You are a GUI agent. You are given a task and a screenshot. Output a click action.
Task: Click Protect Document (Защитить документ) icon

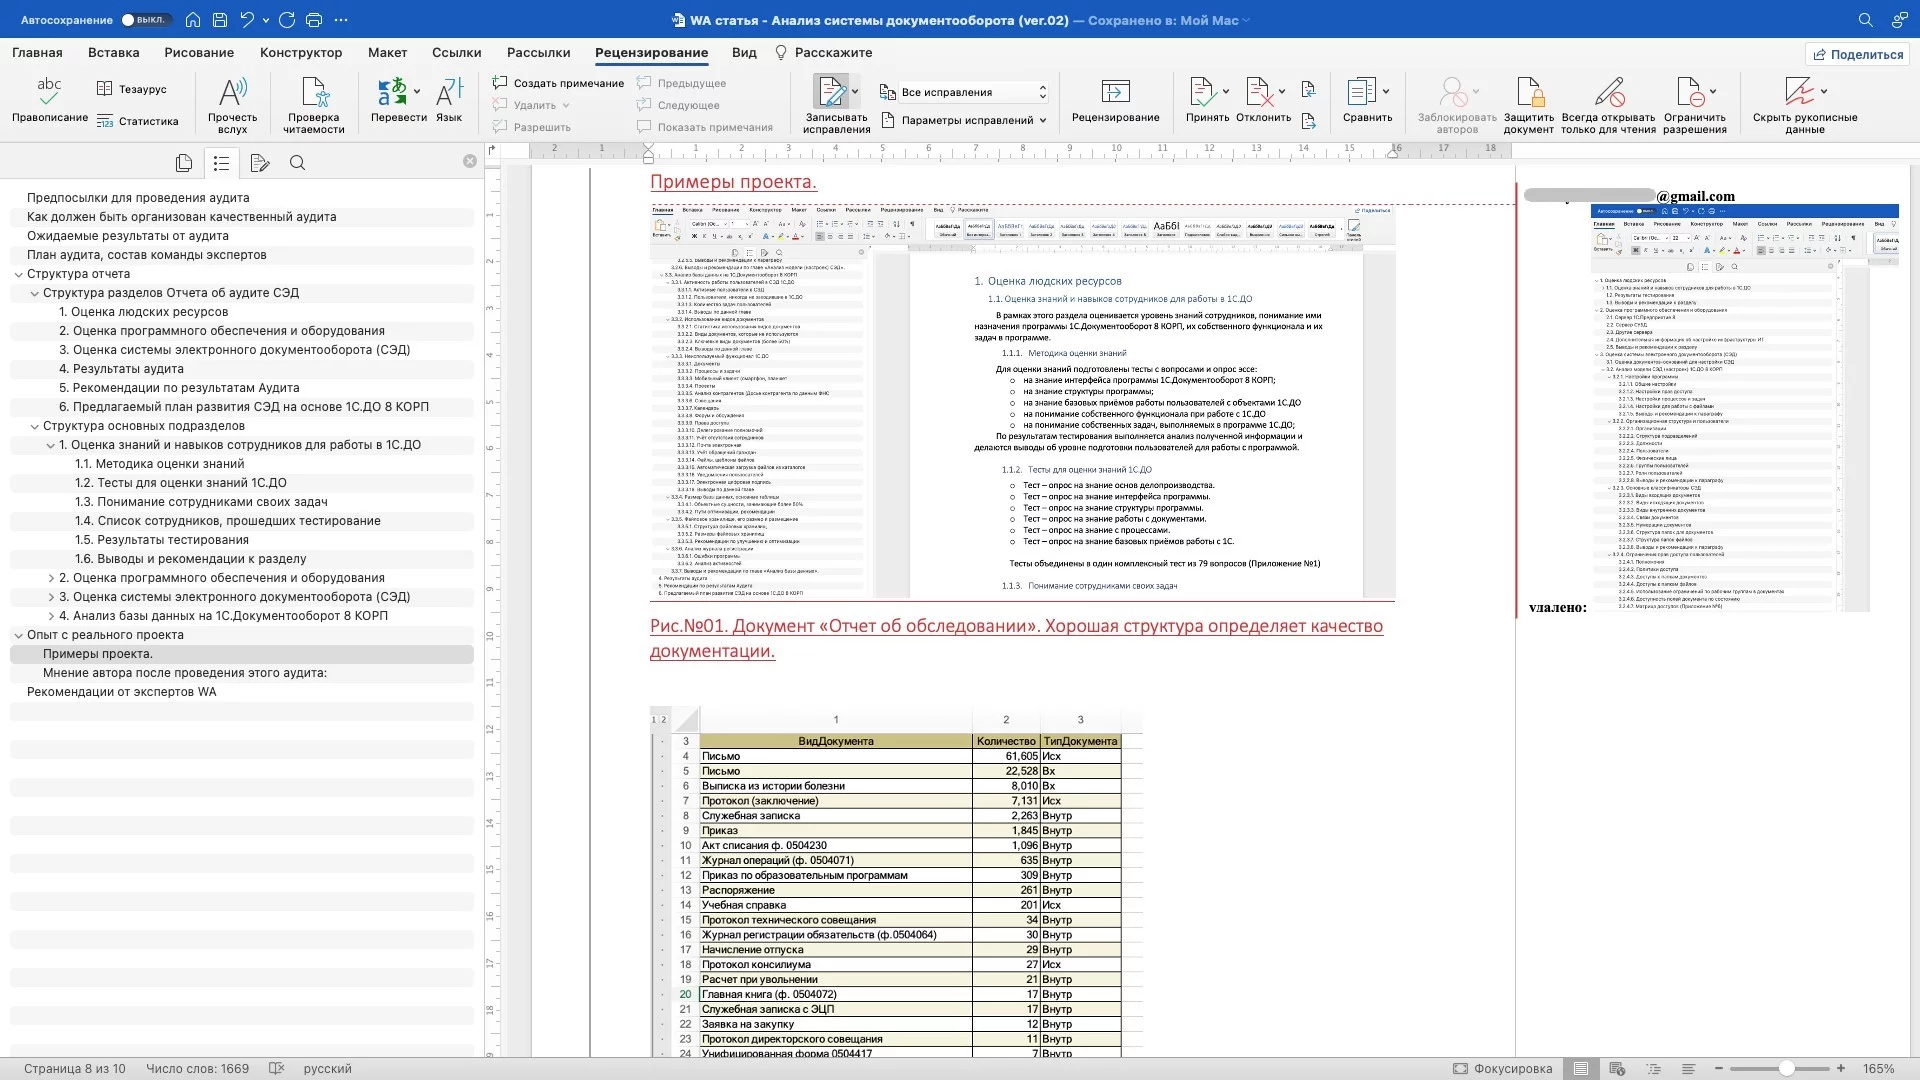[1528, 93]
